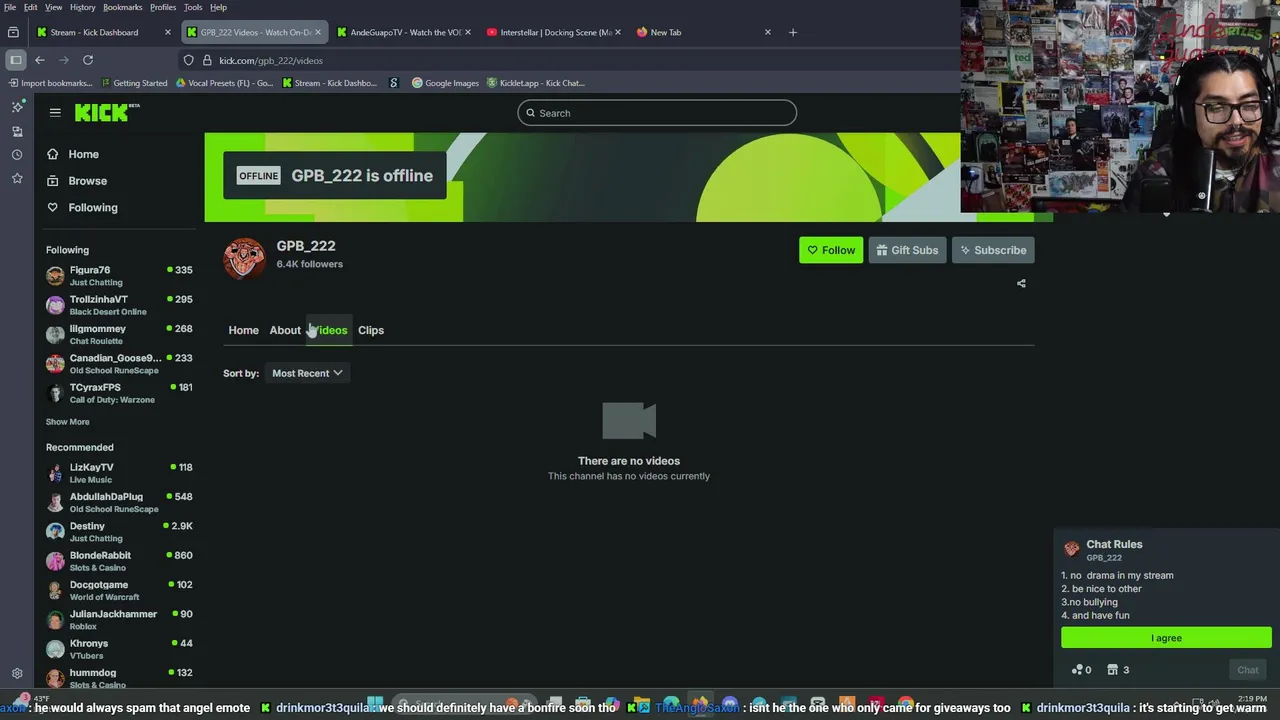The height and width of the screenshot is (720, 1280).
Task: Open Vocal Presets bookmark
Action: click(224, 83)
